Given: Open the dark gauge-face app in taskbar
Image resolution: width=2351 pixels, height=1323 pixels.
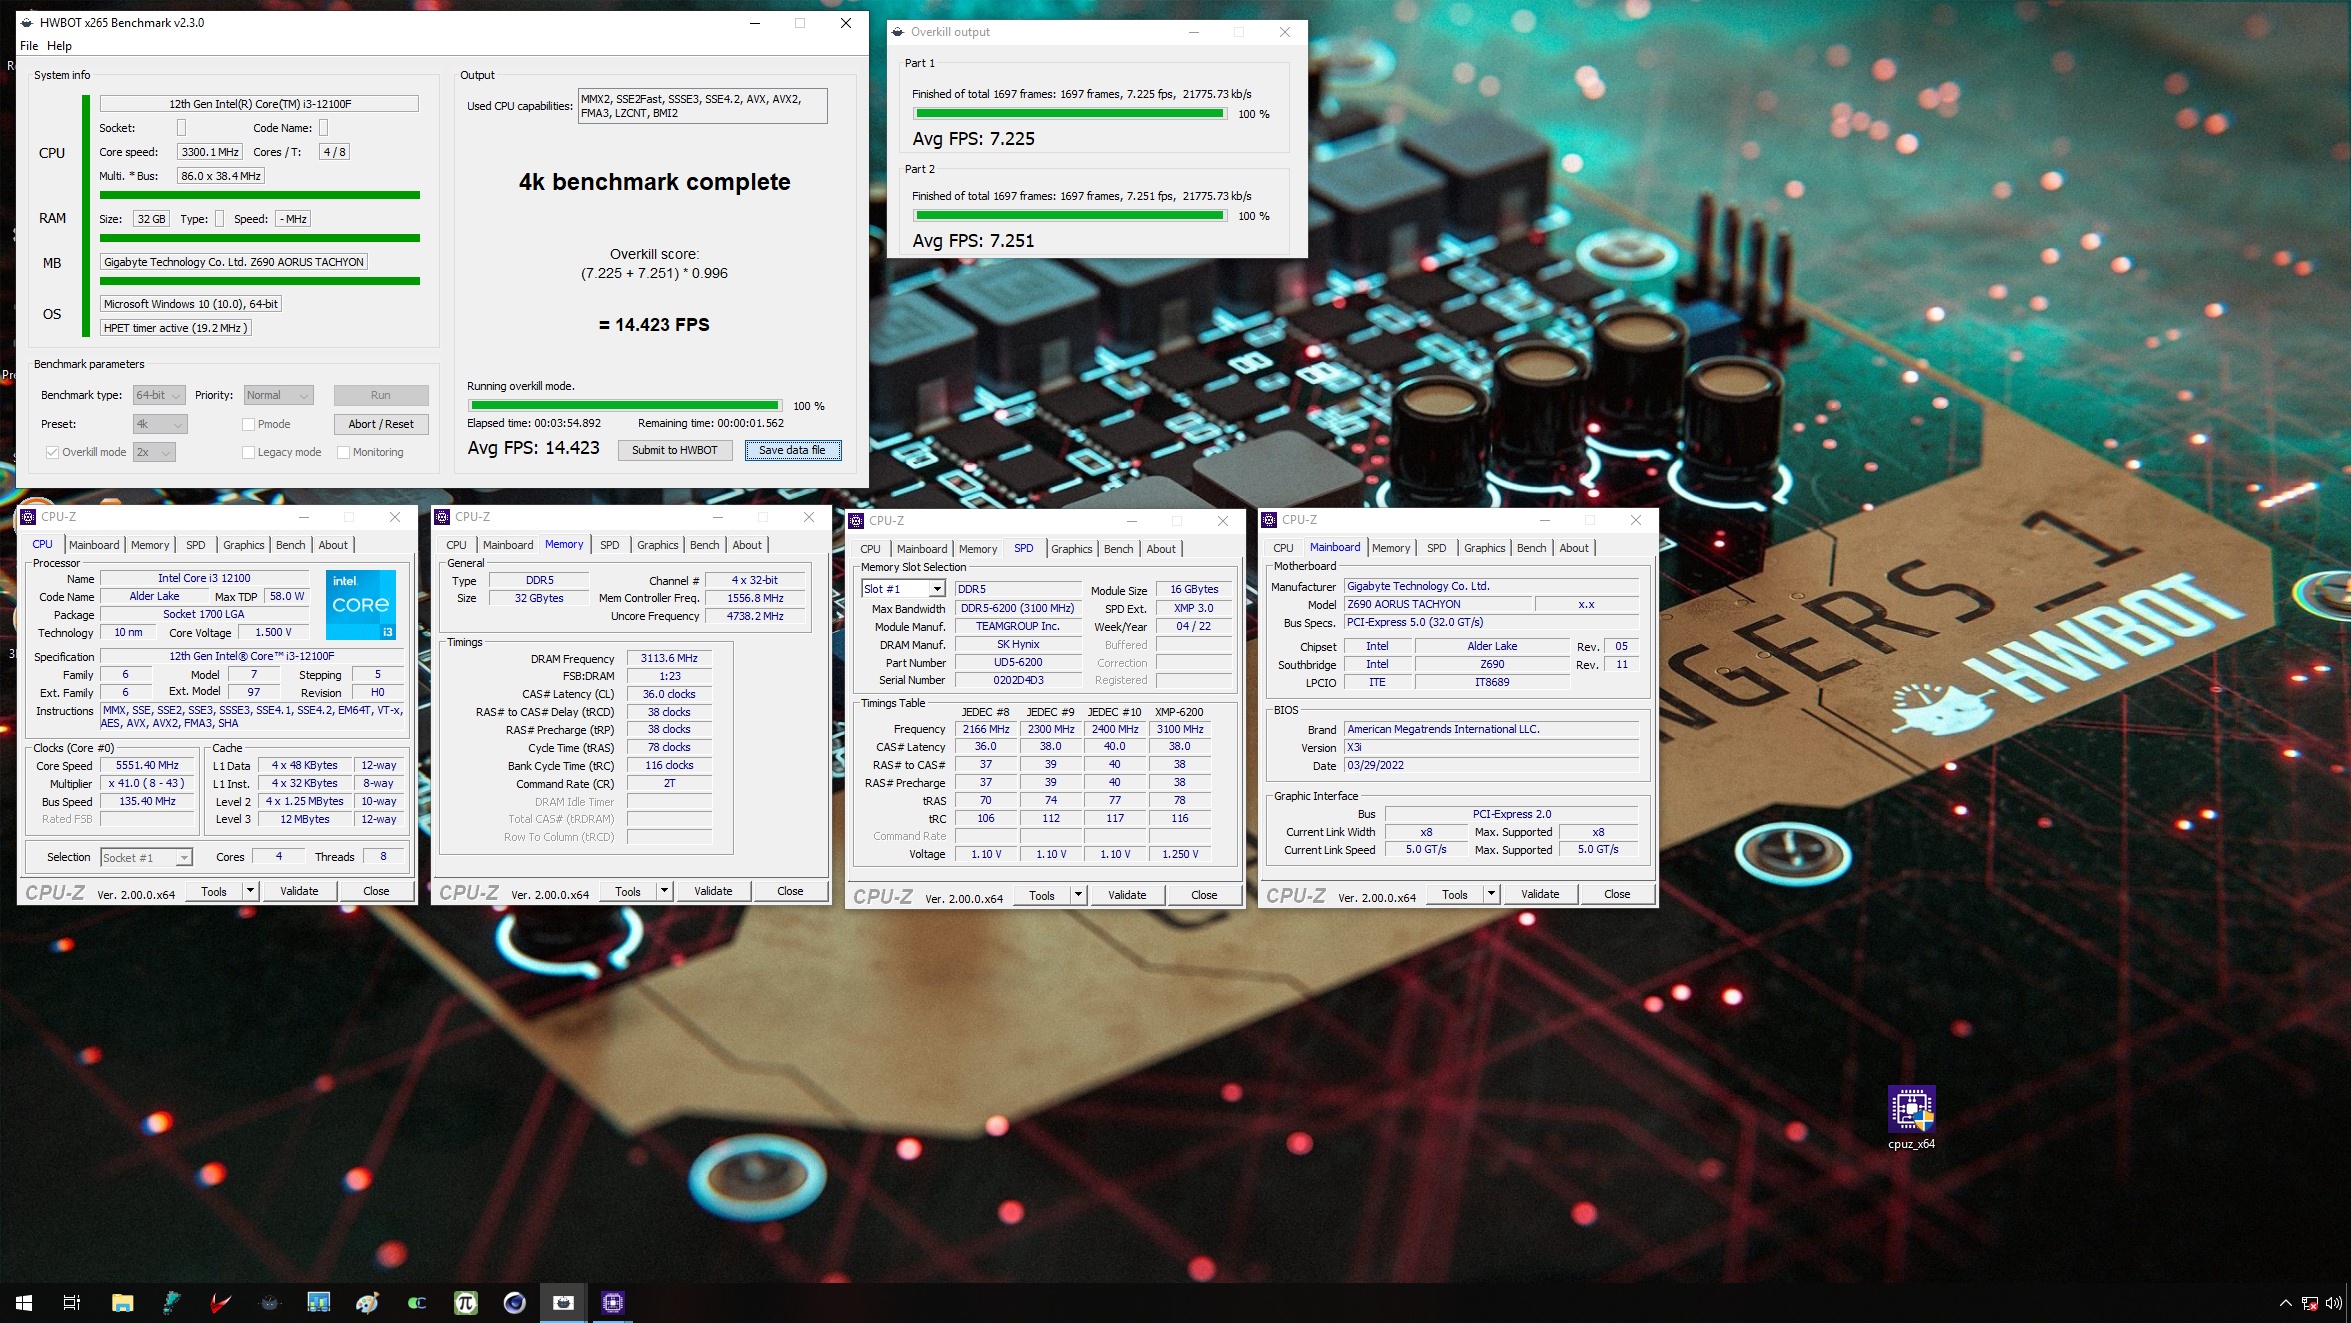Looking at the screenshot, I should (x=269, y=1303).
